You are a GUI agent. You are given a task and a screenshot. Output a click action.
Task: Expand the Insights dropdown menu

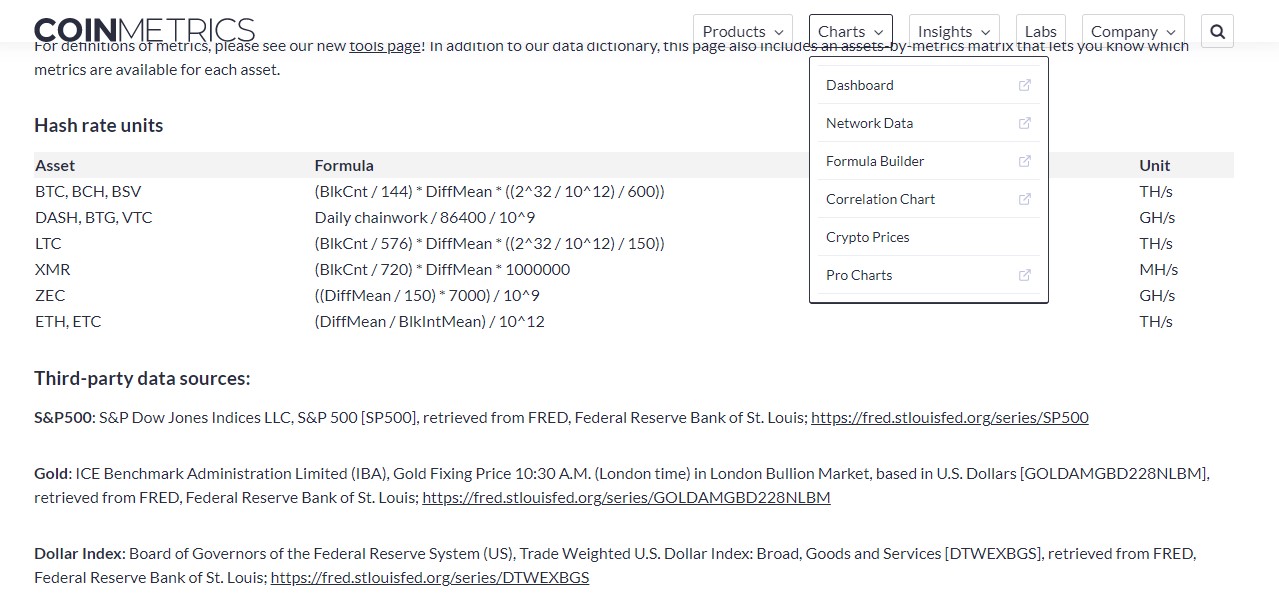pos(954,31)
